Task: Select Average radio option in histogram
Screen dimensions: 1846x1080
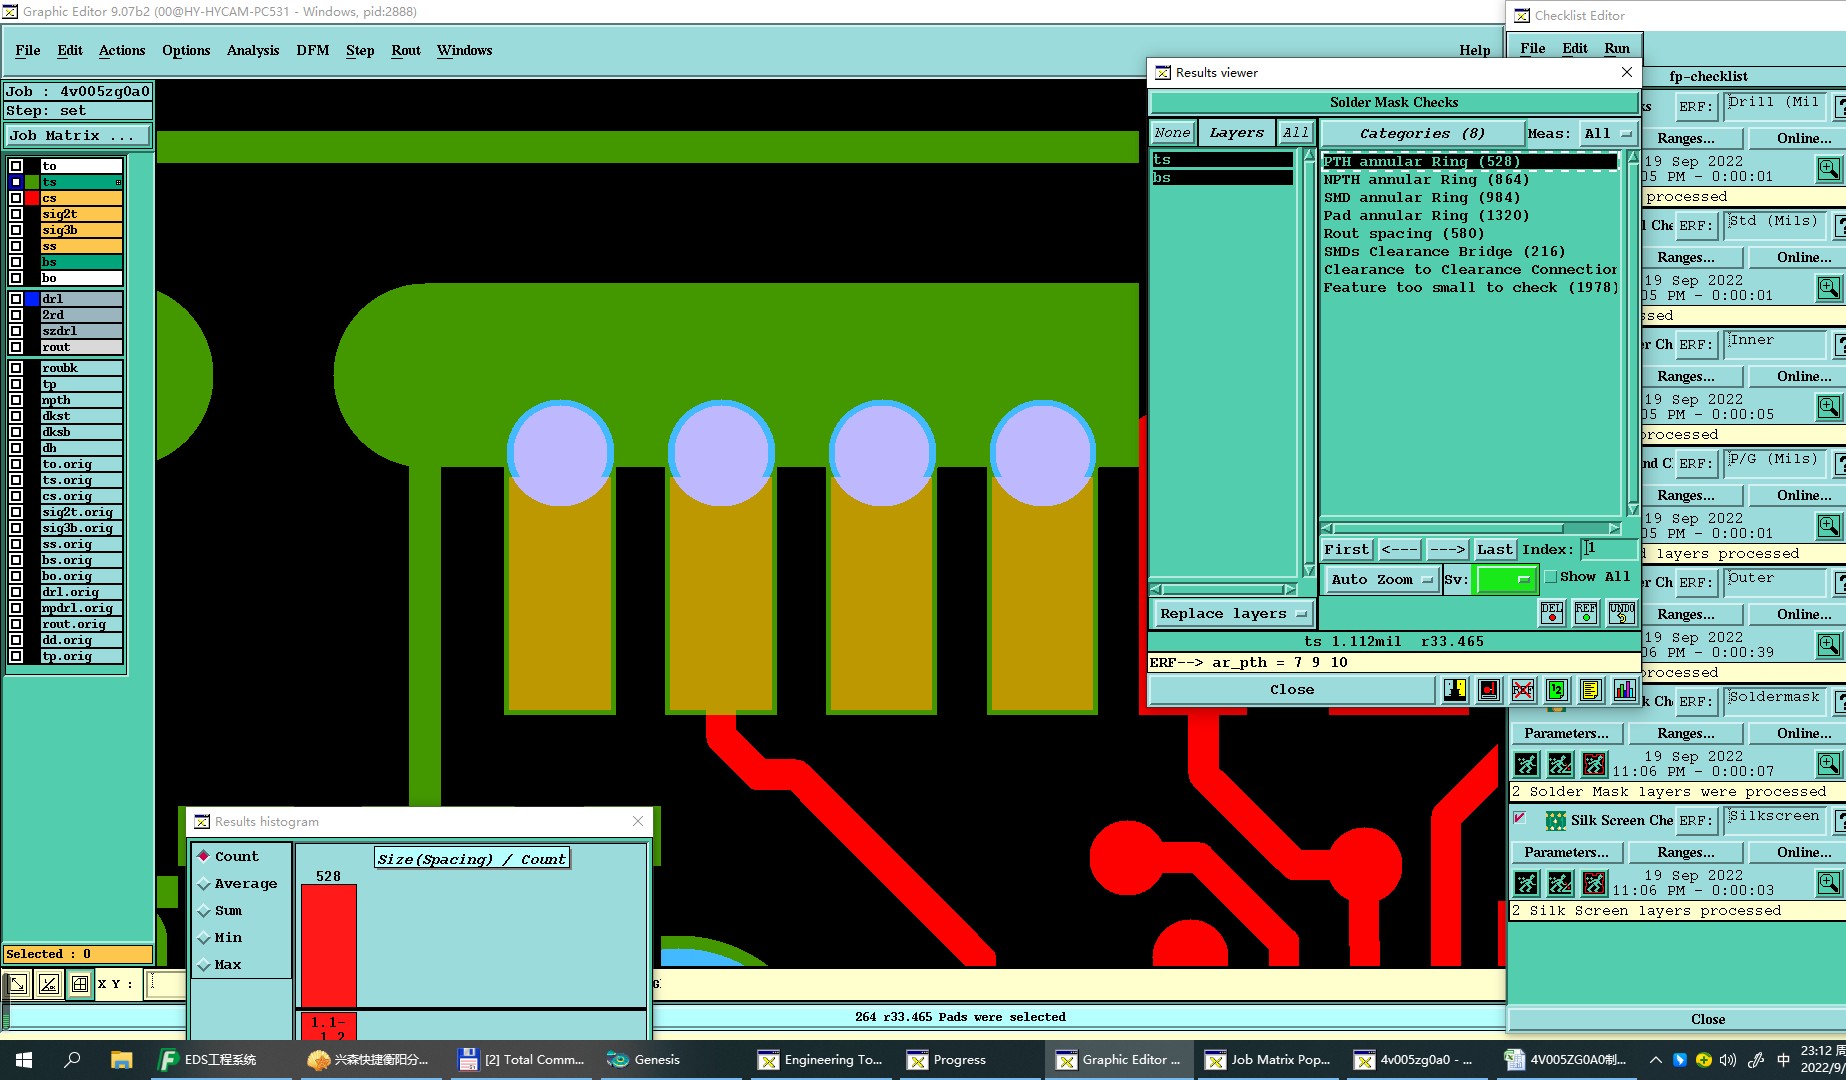Action: (x=204, y=883)
